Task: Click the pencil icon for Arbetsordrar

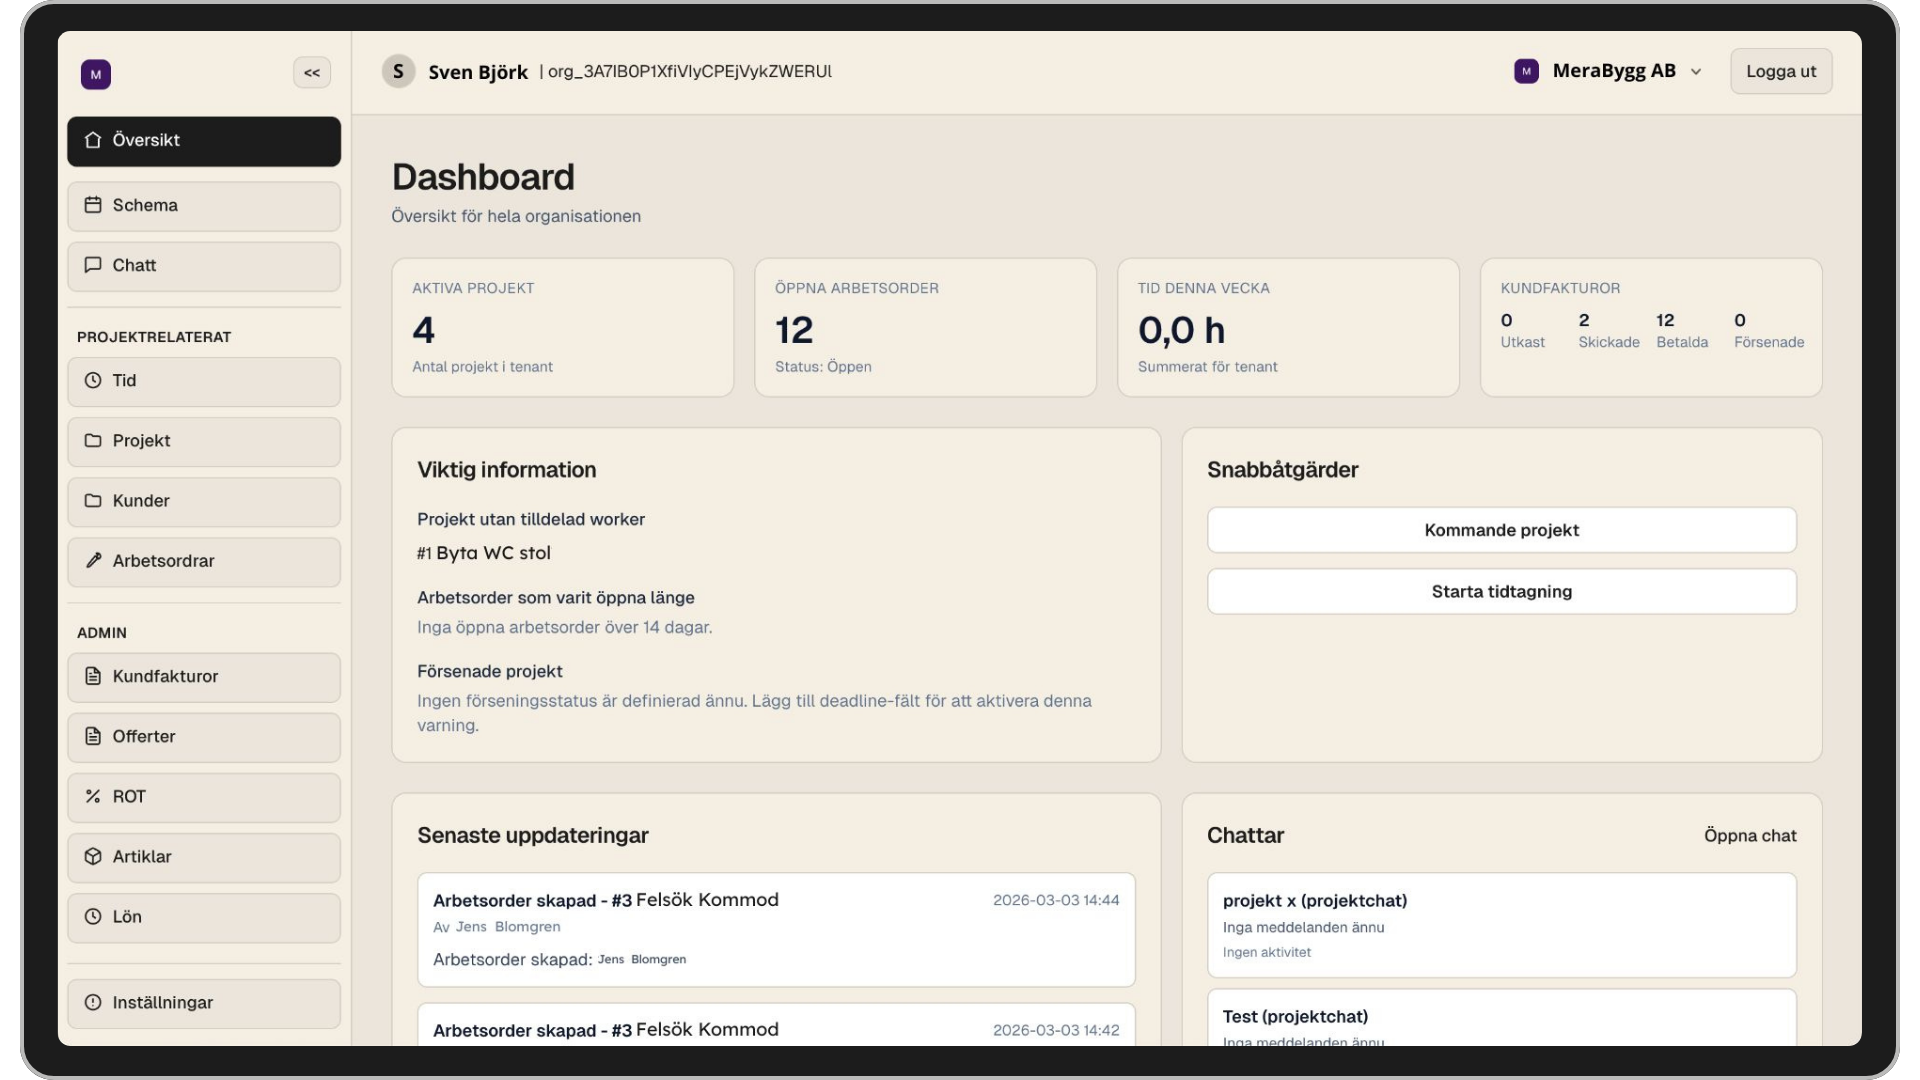Action: (x=93, y=561)
